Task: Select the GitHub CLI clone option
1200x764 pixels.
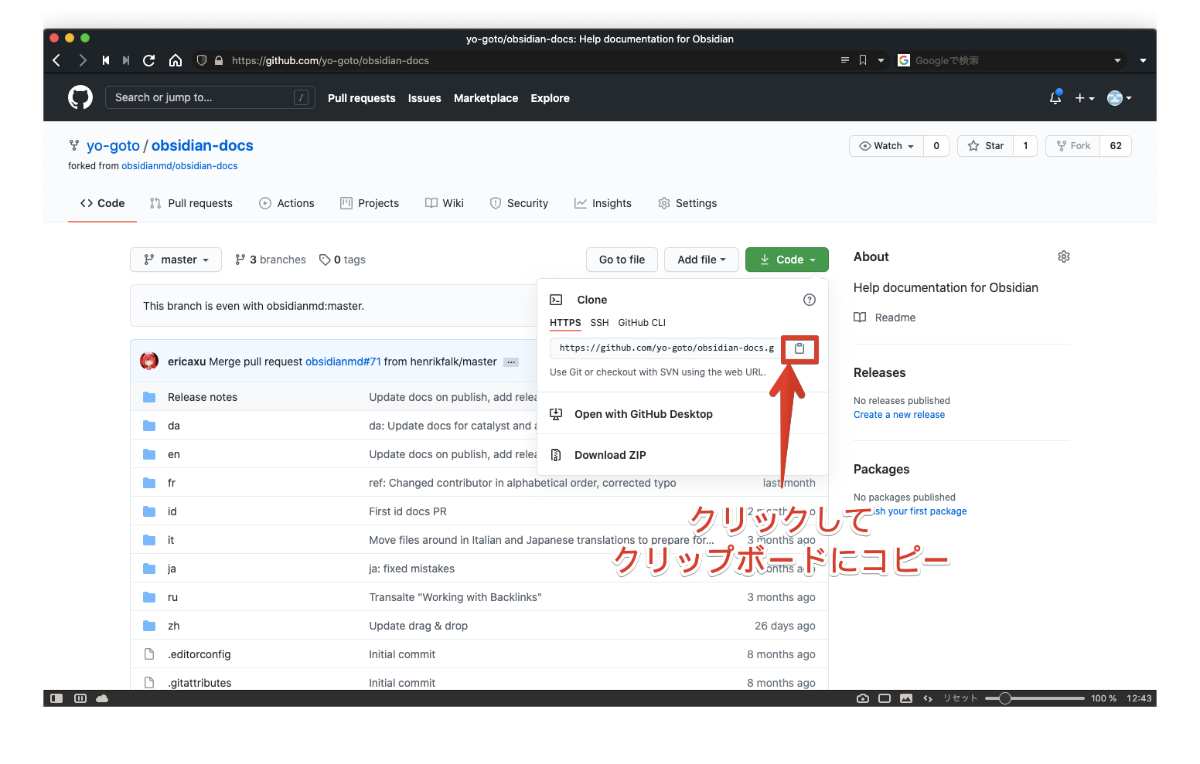Action: (642, 323)
